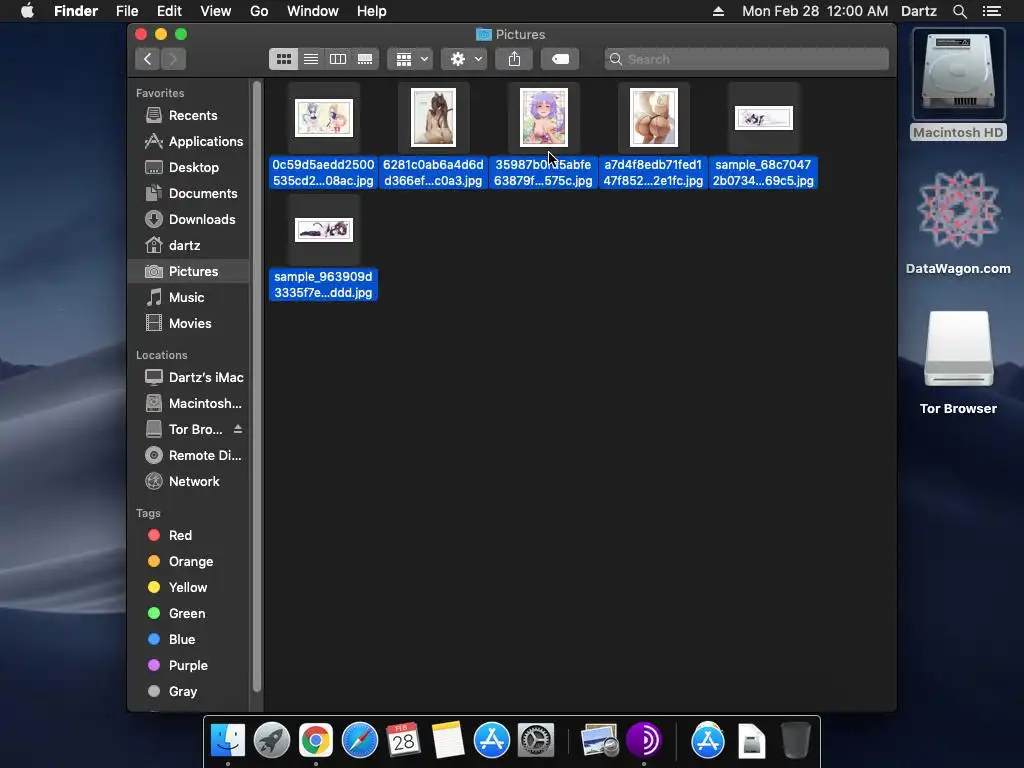Open the gear action menu

(x=464, y=59)
